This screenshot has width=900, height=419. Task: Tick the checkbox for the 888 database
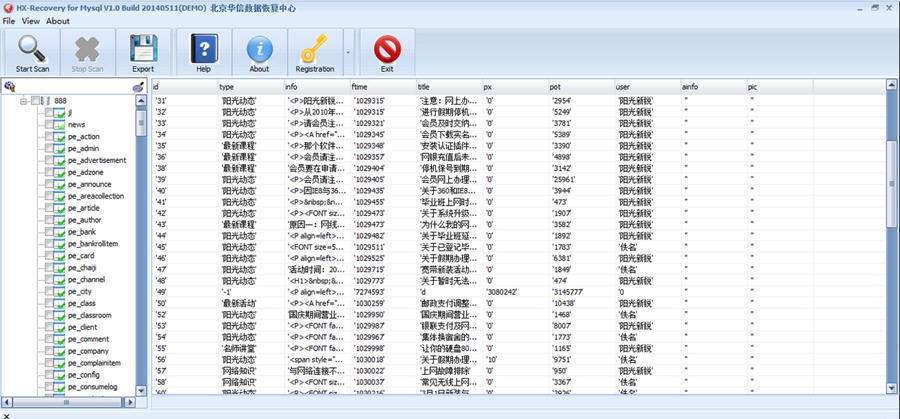coord(36,100)
